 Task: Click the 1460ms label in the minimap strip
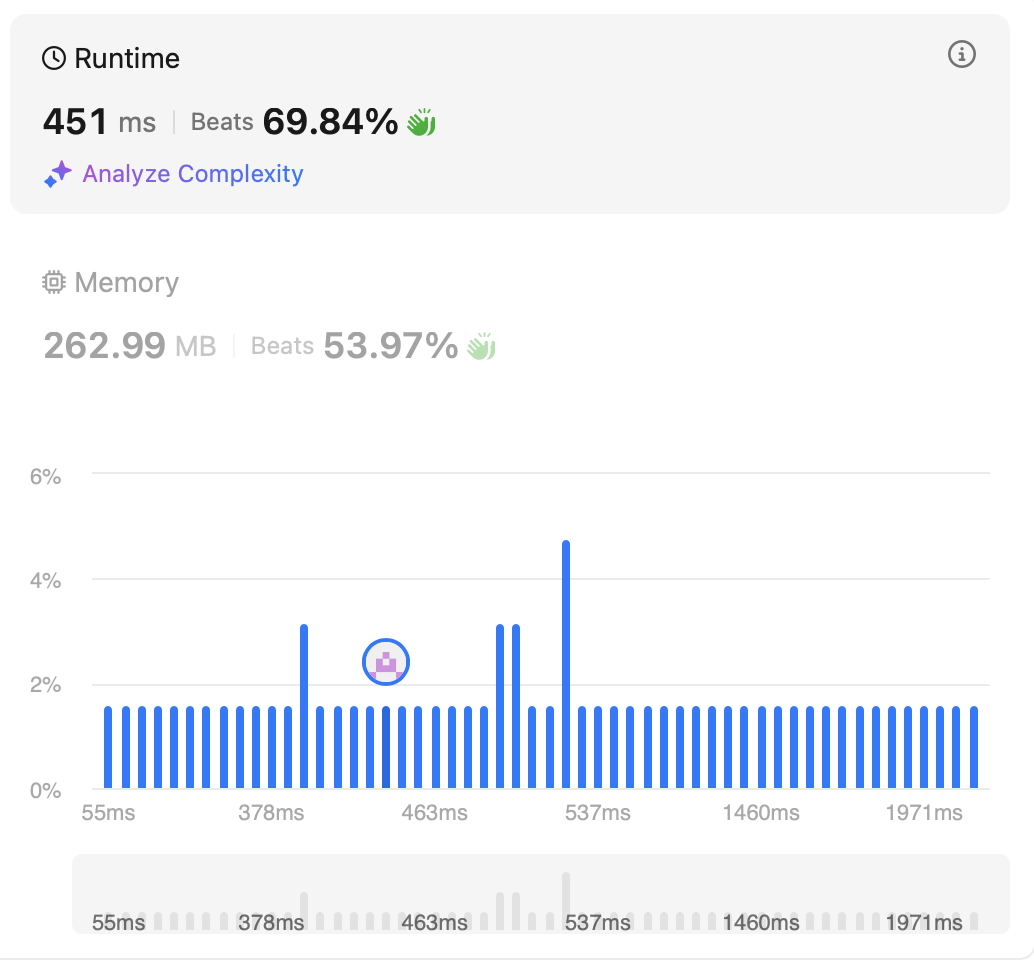click(760, 922)
